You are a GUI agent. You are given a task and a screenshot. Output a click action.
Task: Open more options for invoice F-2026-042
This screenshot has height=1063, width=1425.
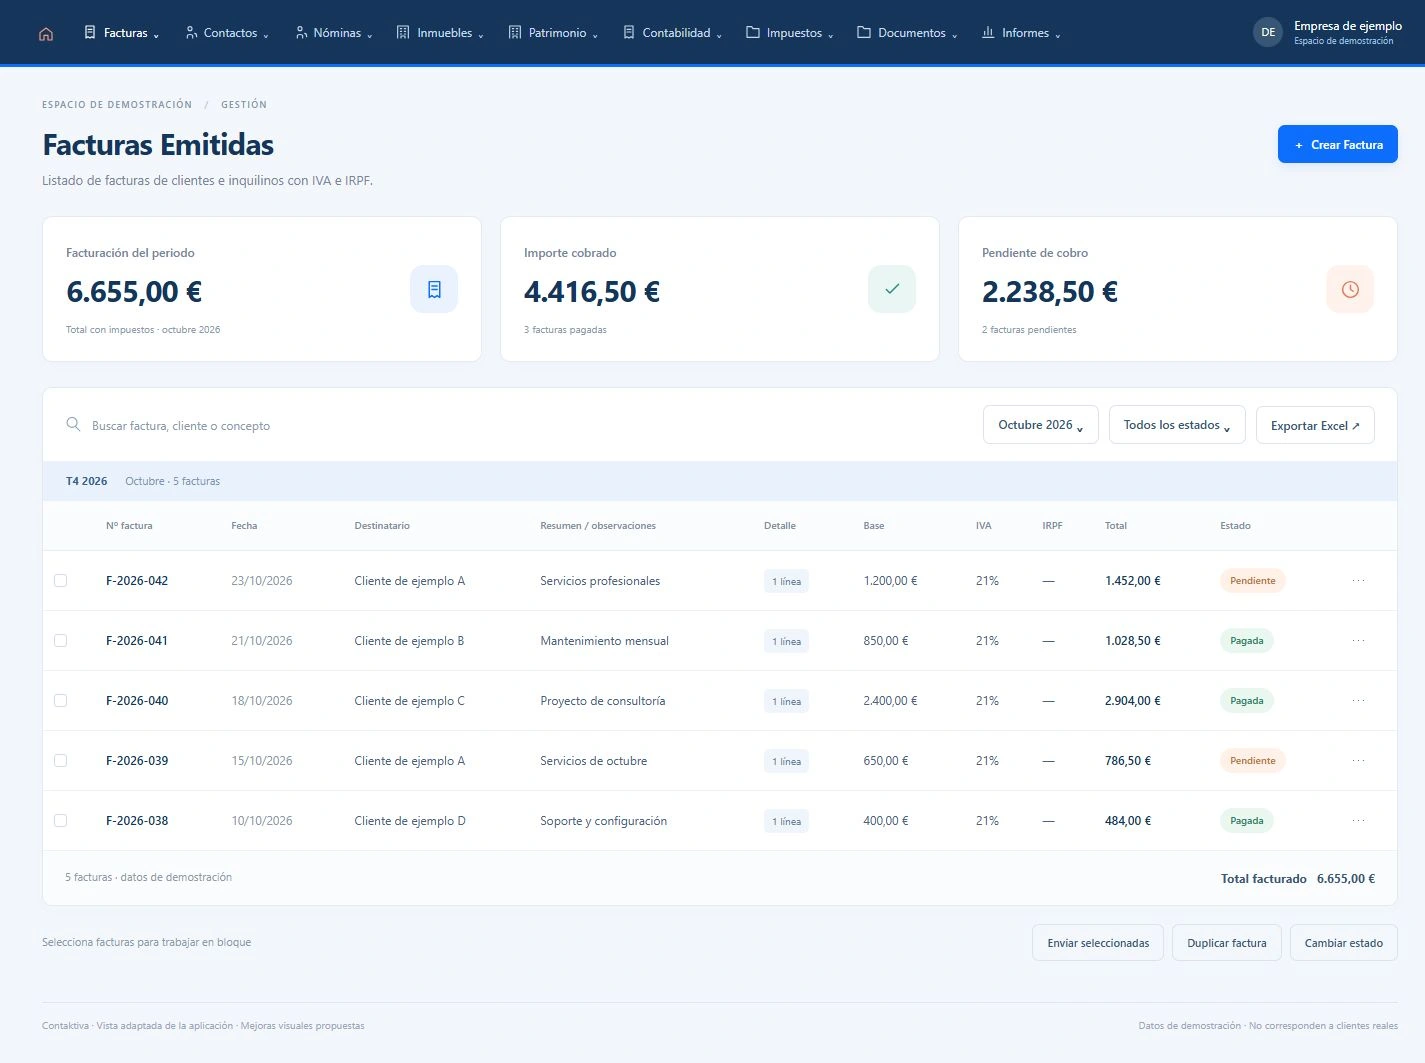click(x=1358, y=581)
